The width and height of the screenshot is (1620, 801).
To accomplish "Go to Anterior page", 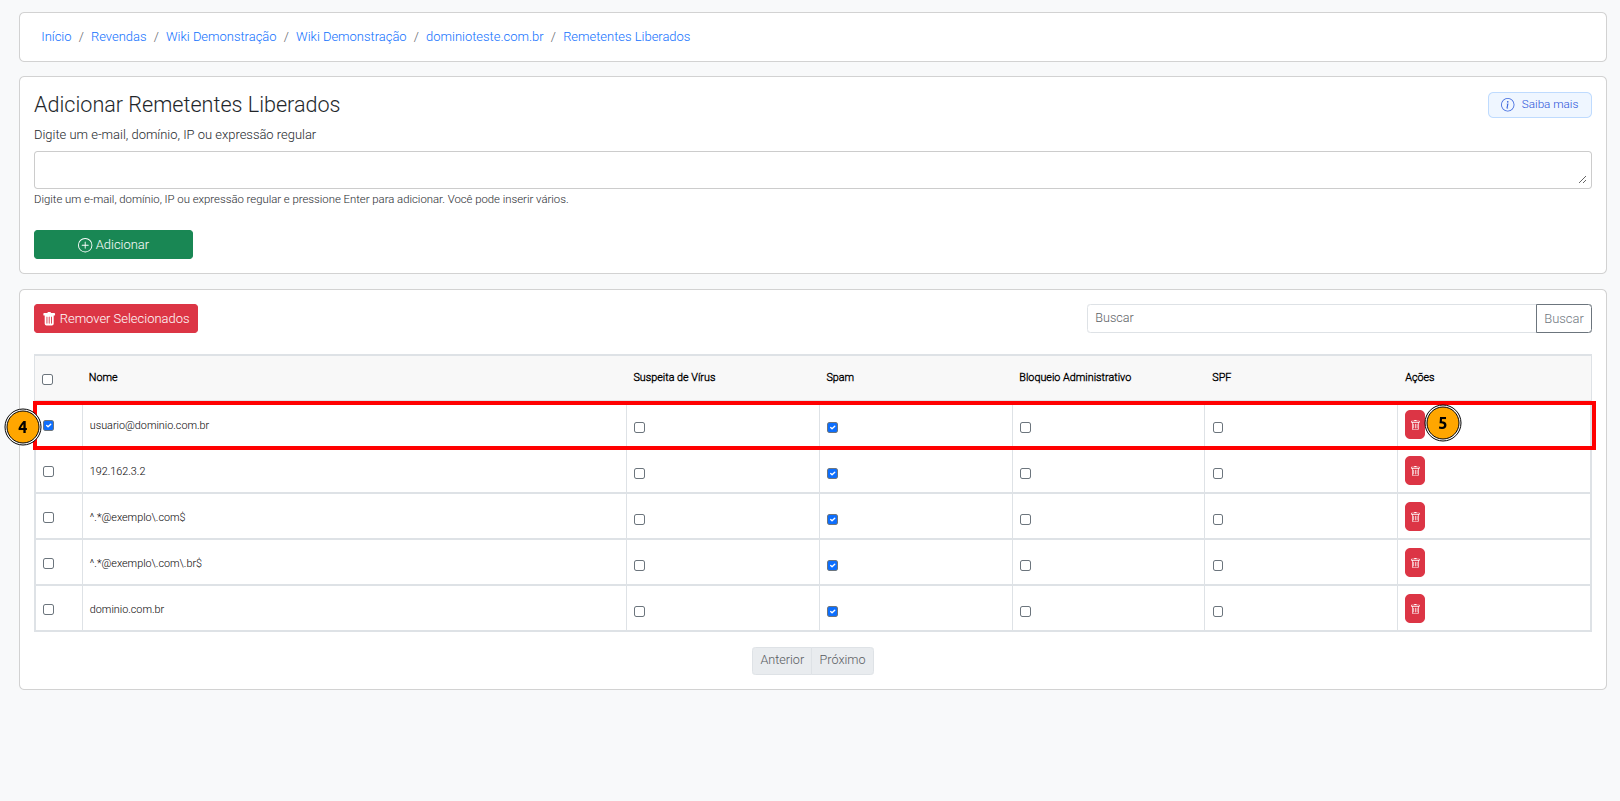I will click(x=782, y=660).
